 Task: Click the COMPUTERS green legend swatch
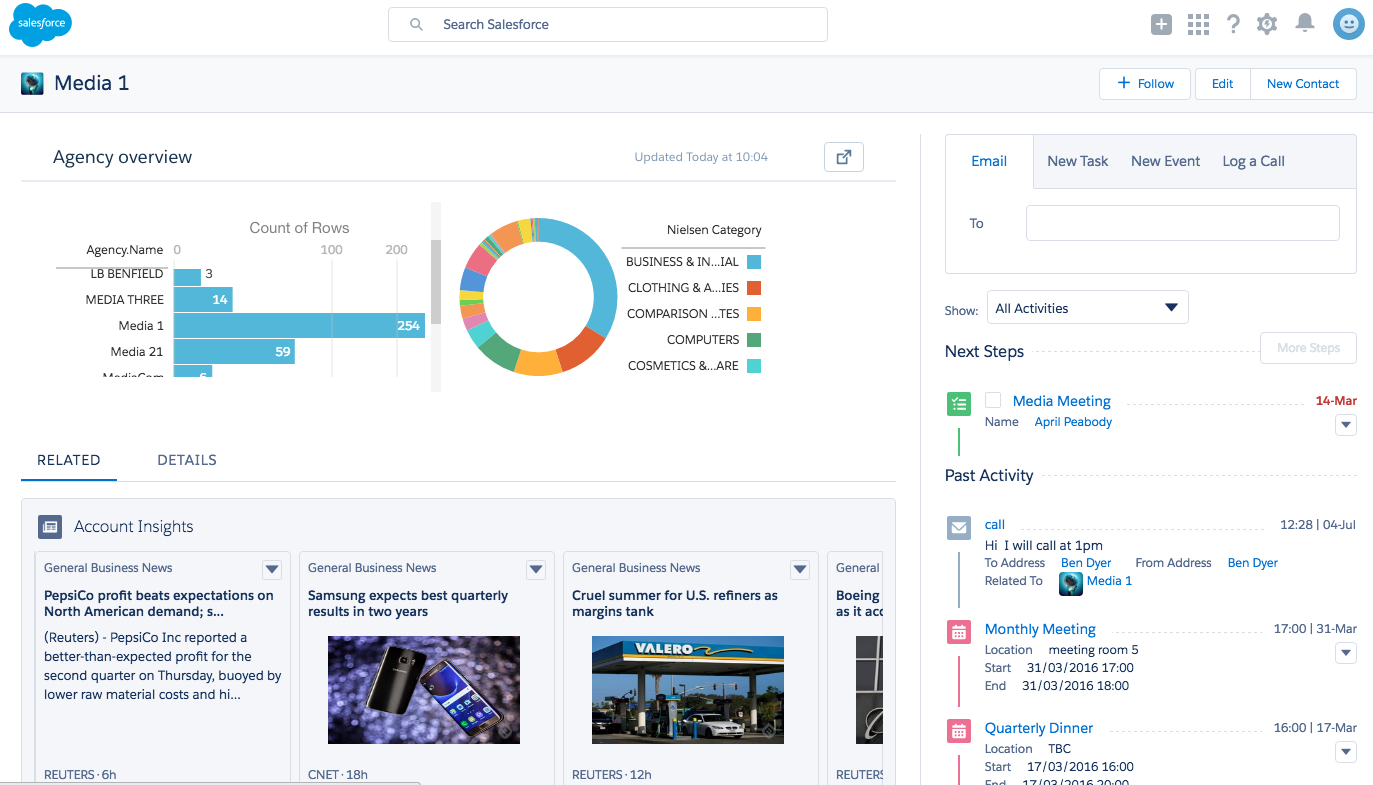754,340
